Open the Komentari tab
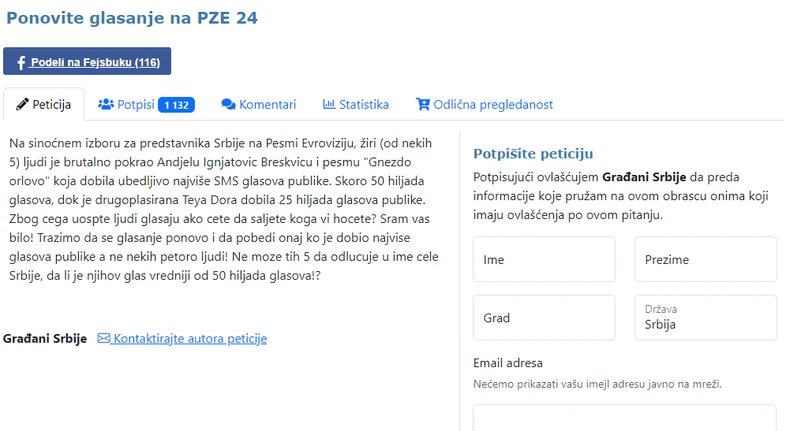The height and width of the screenshot is (431, 790). 267,104
